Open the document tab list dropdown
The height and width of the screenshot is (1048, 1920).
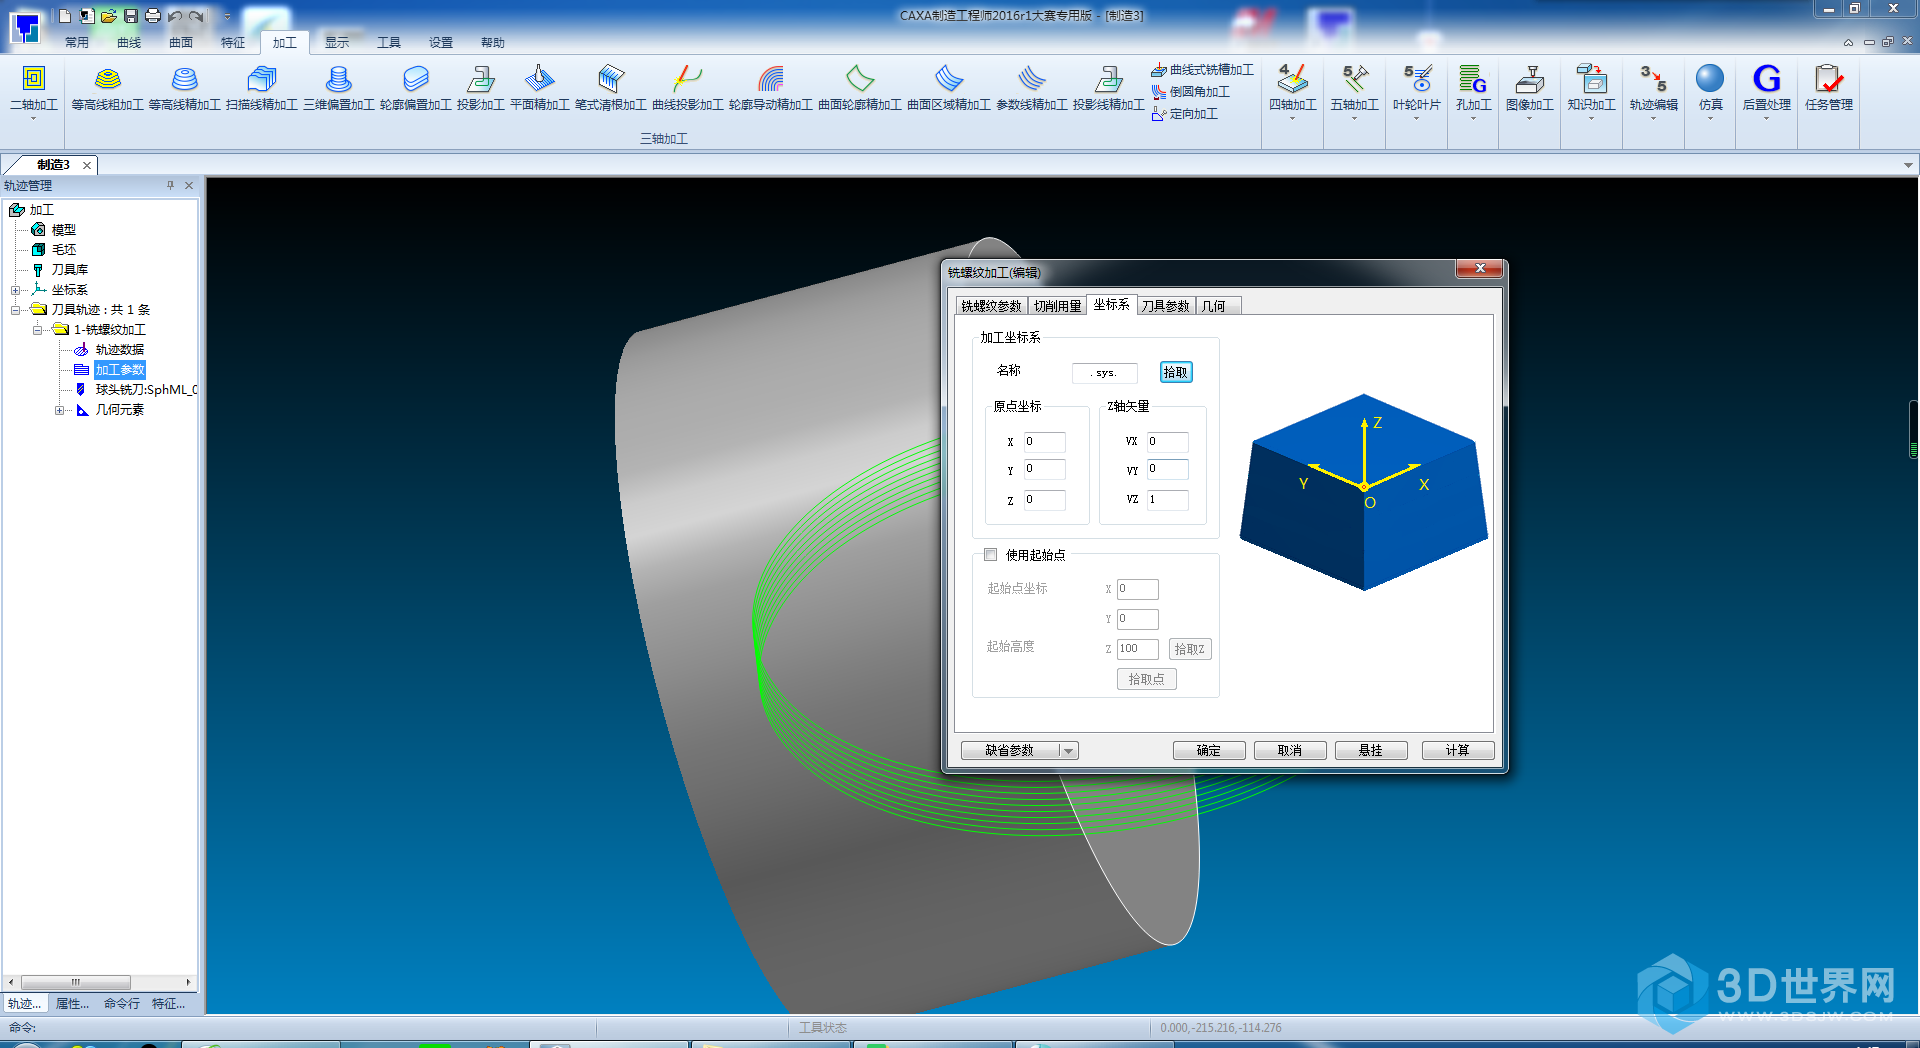pyautogui.click(x=1908, y=165)
